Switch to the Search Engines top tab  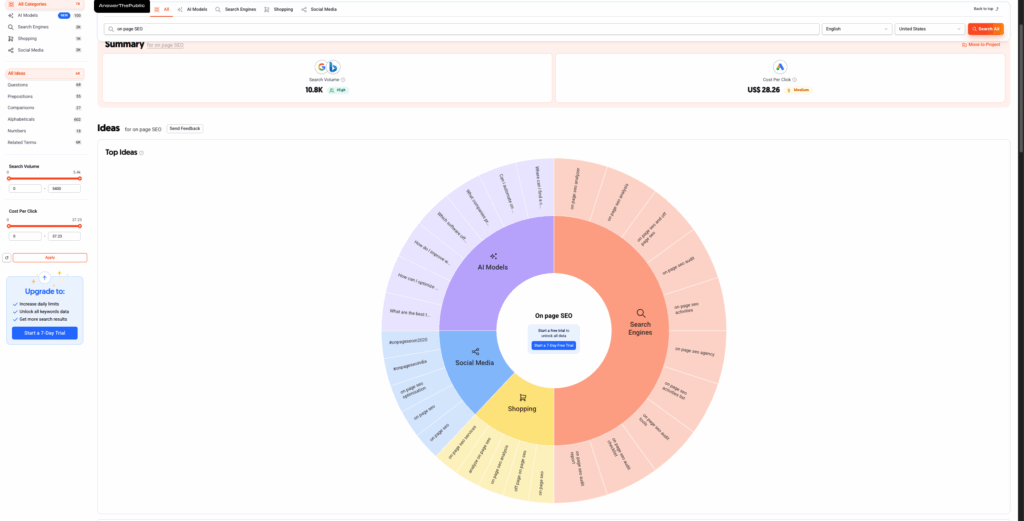(235, 10)
